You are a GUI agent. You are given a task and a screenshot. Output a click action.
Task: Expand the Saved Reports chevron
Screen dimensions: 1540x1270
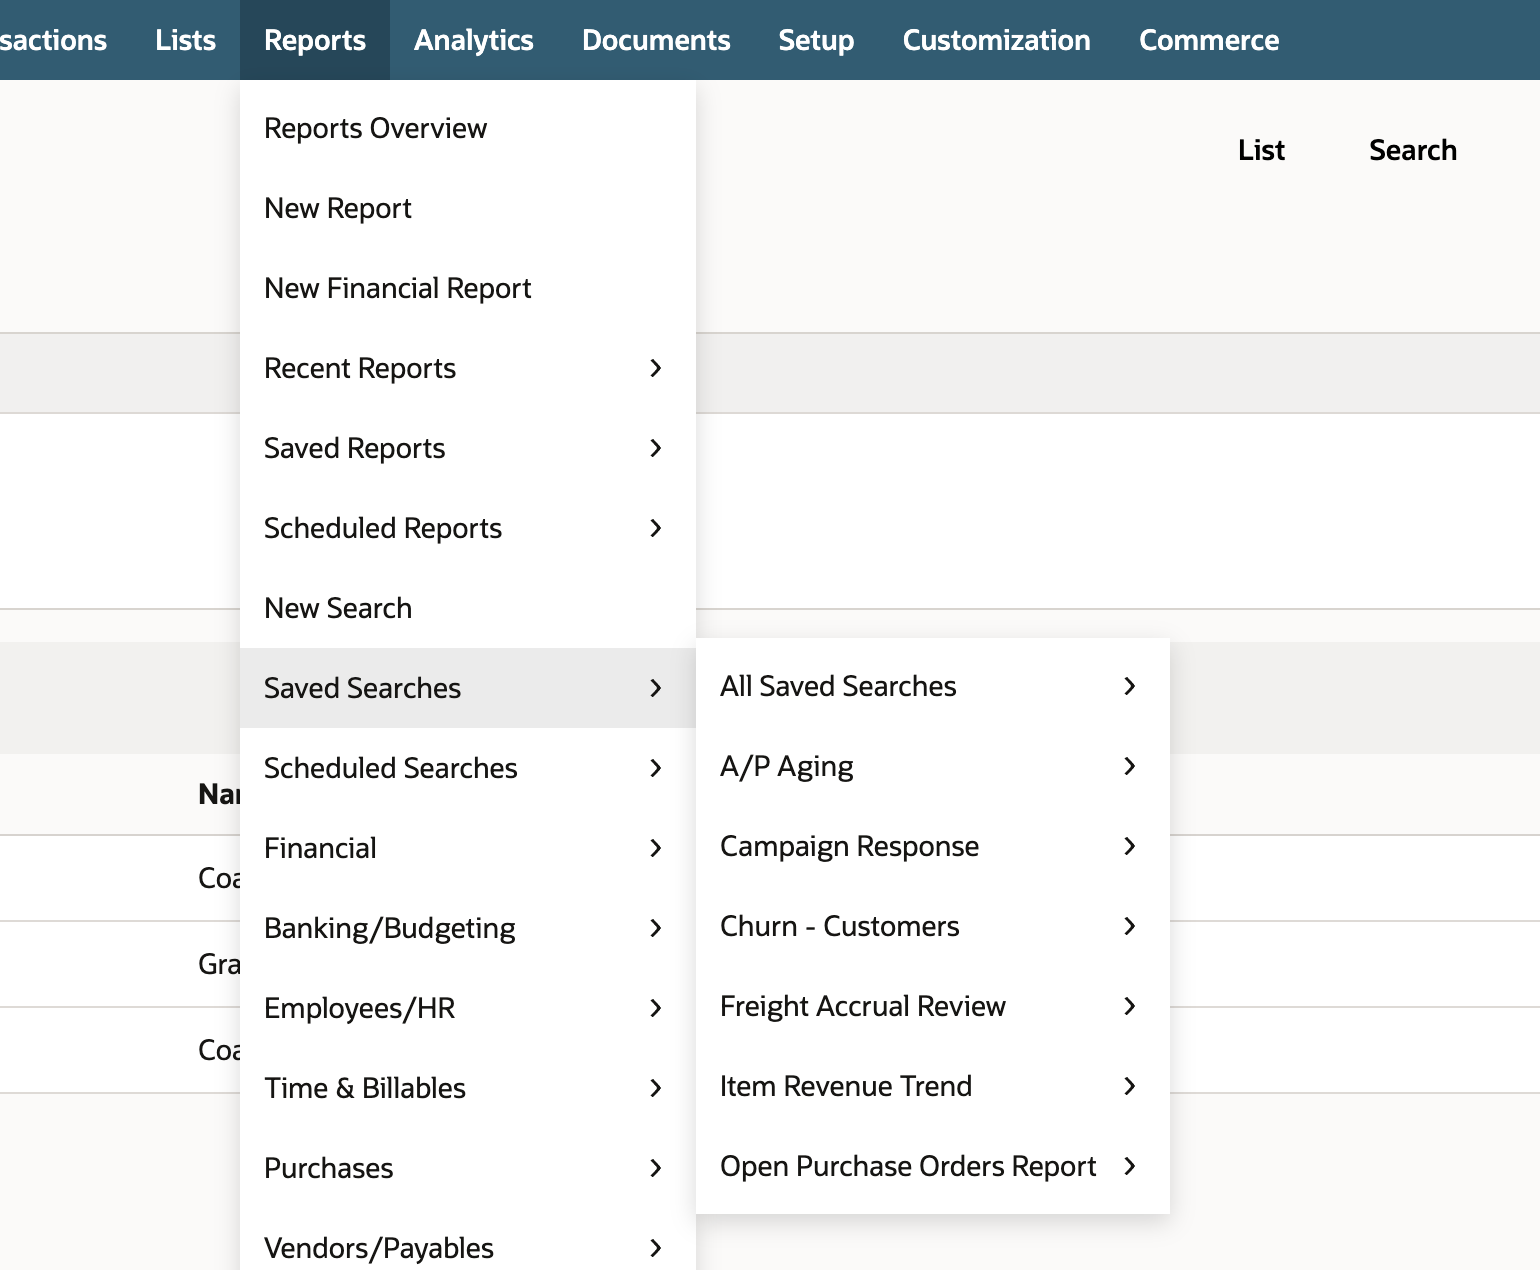(656, 448)
